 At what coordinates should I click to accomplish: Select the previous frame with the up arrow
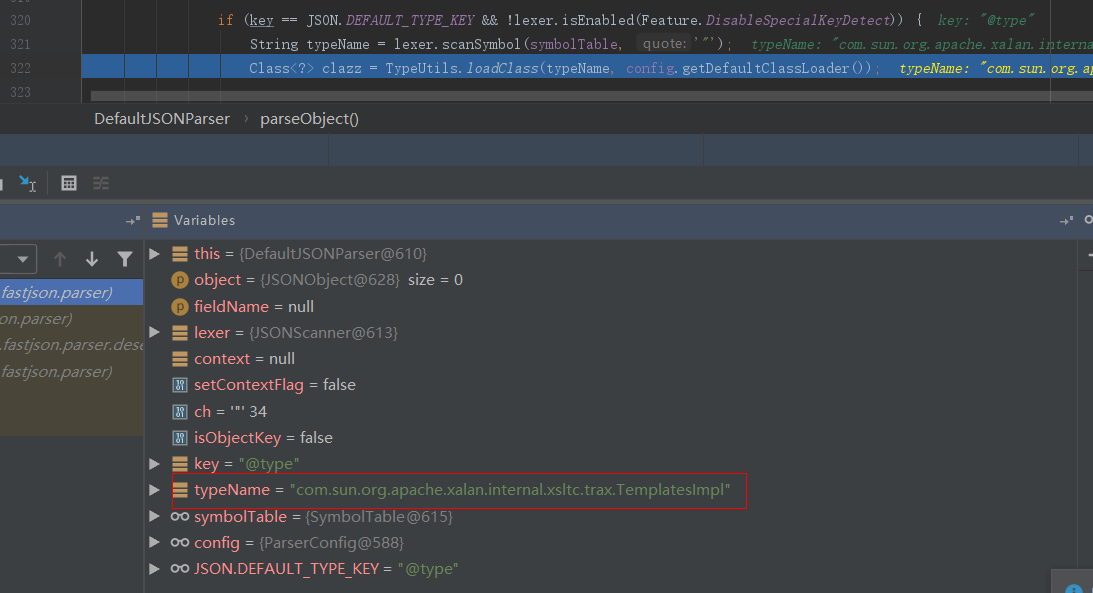[60, 259]
